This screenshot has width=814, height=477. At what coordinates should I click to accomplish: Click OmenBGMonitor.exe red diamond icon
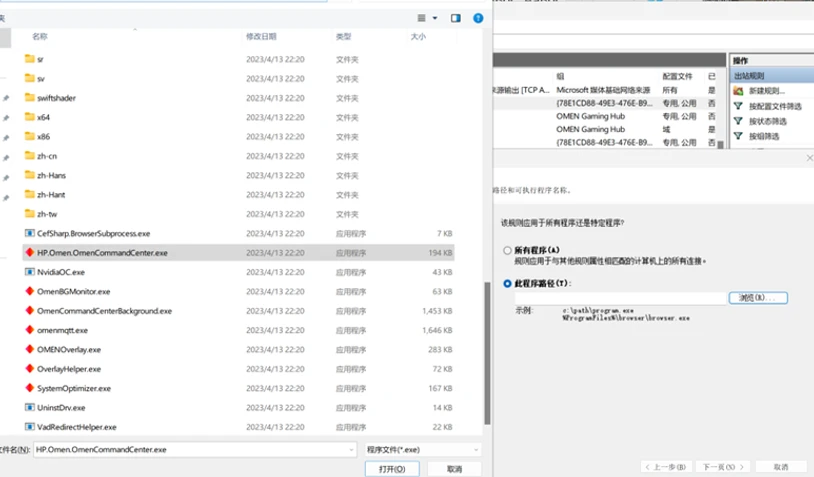coord(30,291)
